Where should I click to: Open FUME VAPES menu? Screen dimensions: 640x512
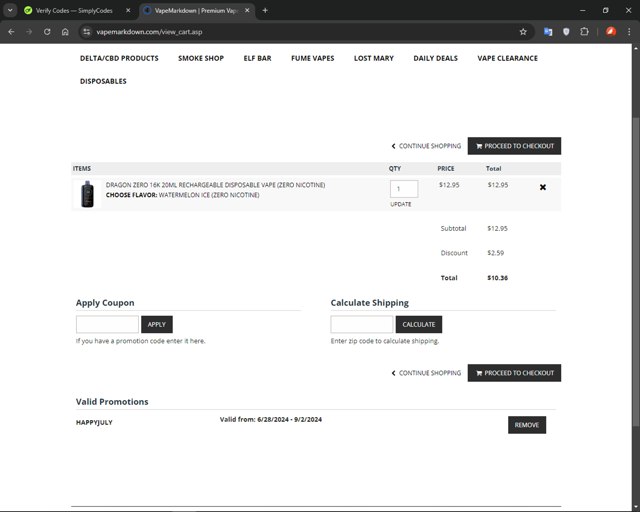pyautogui.click(x=313, y=58)
